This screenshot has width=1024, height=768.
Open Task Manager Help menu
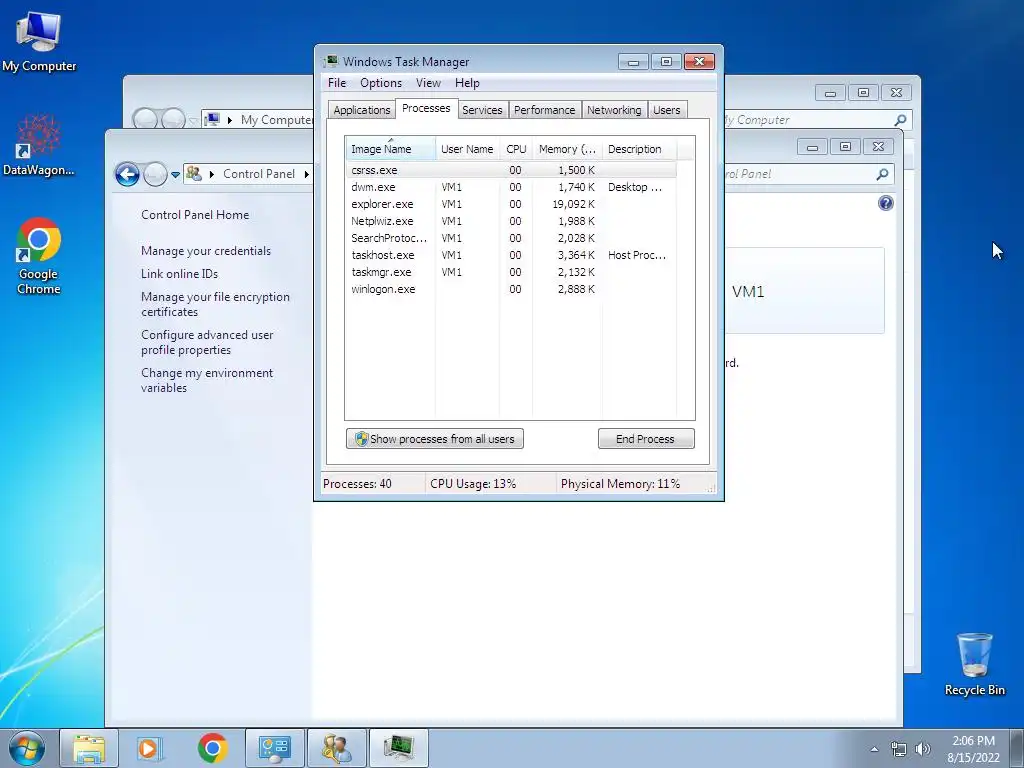tap(467, 83)
